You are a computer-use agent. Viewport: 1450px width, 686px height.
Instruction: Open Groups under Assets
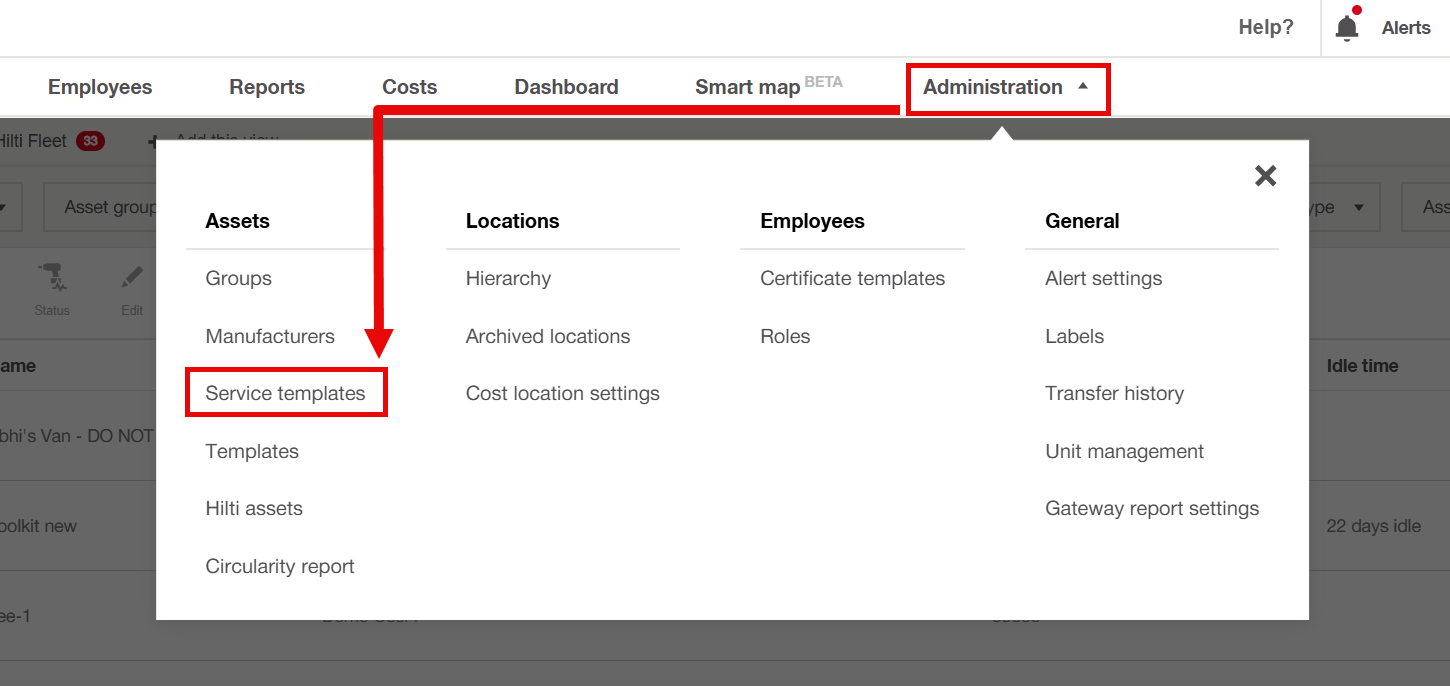238,279
